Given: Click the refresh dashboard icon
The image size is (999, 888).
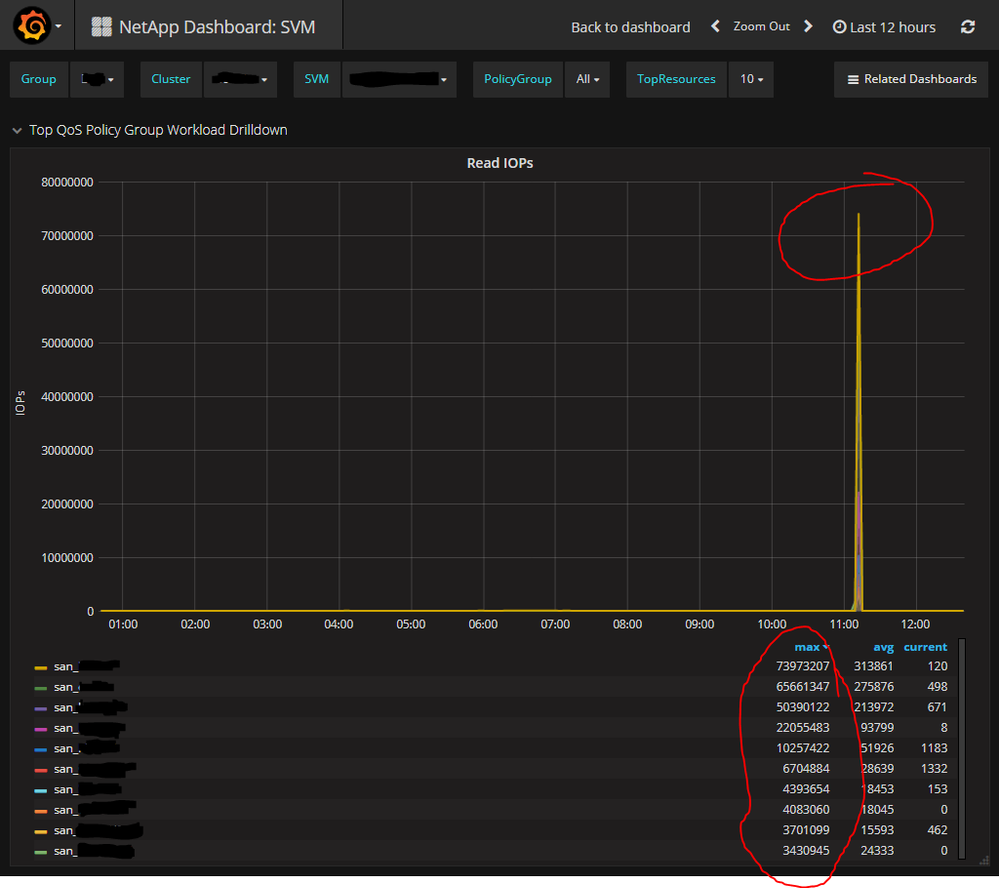Looking at the screenshot, I should click(967, 27).
